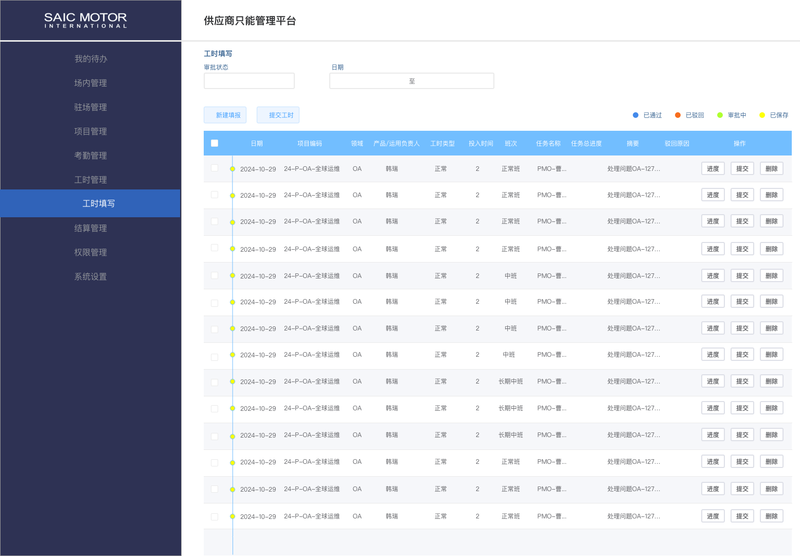The width and height of the screenshot is (800, 556).
Task: Click the 日期 column header
Action: (x=257, y=143)
